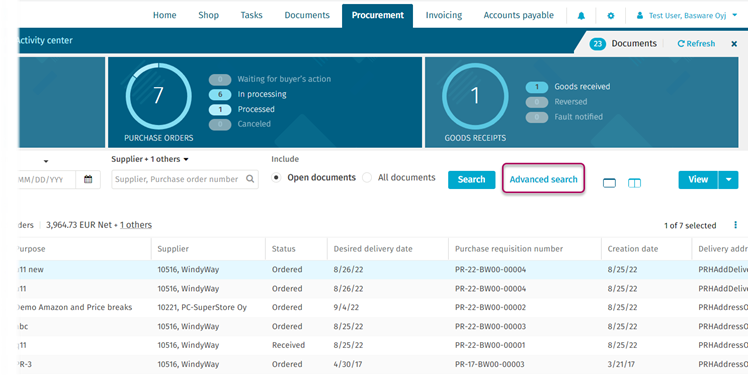
Task: Close the Documents panel with X
Action: click(734, 44)
